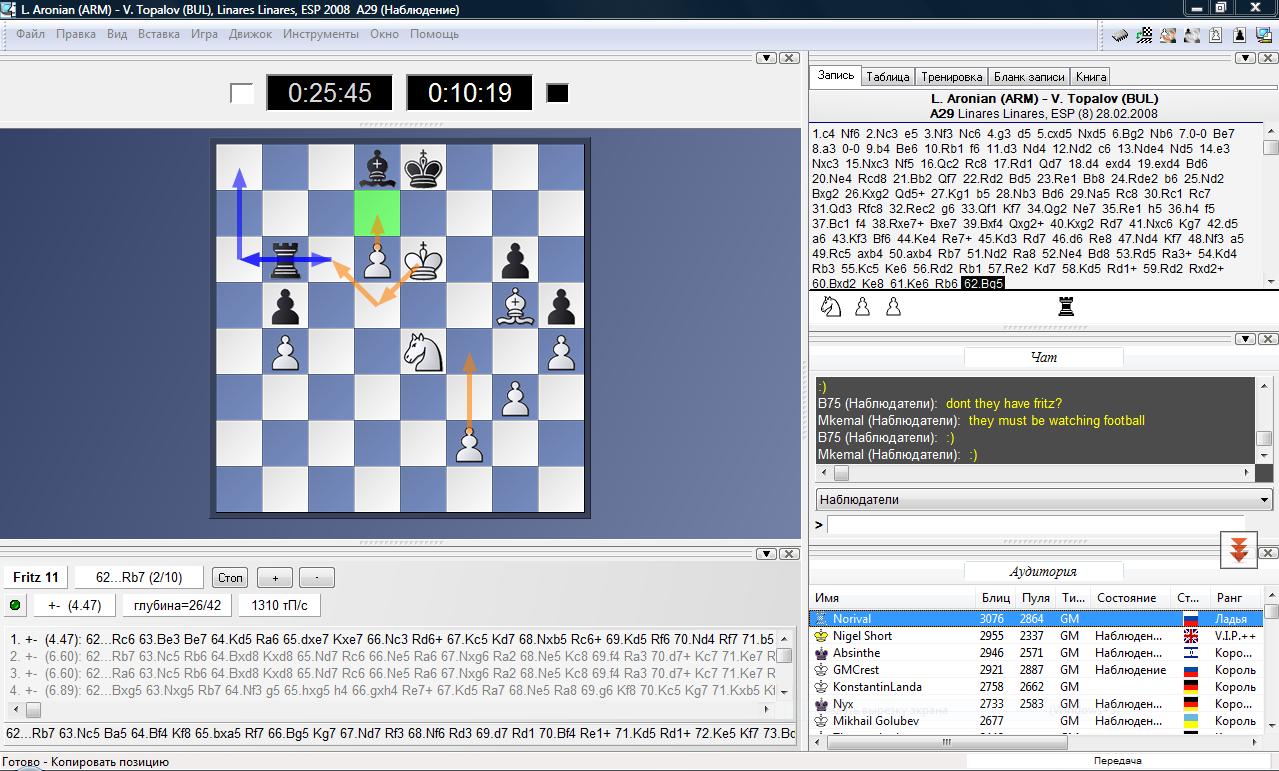This screenshot has width=1279, height=771.
Task: Click the black pawn document icon
Action: (1240, 35)
